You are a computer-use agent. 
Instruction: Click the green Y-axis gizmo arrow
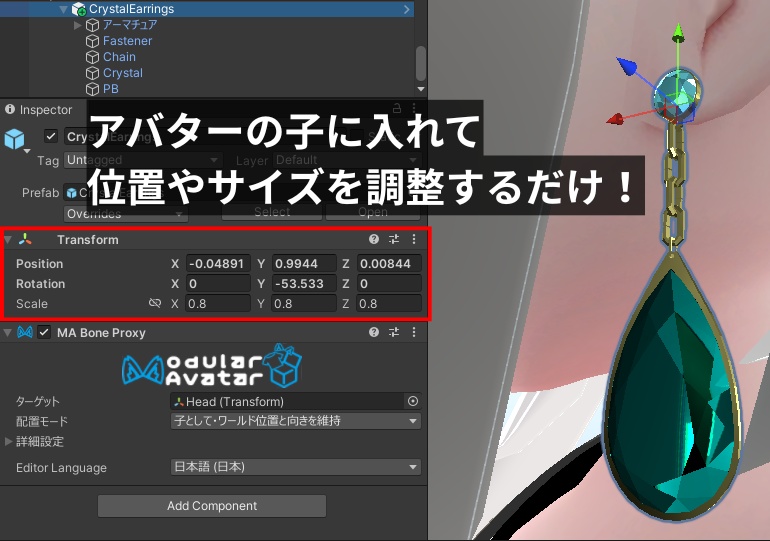coord(678,32)
